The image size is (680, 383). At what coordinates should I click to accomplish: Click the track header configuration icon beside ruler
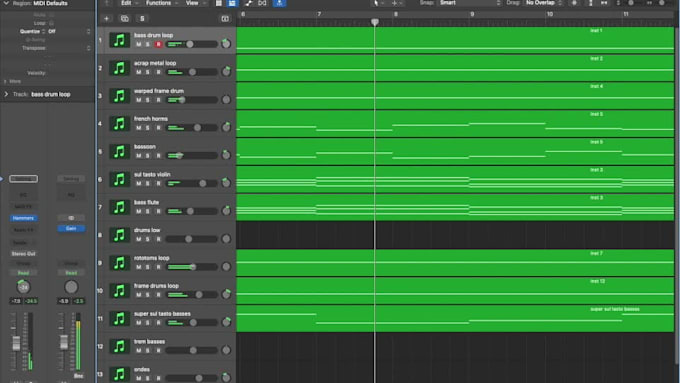[x=225, y=19]
